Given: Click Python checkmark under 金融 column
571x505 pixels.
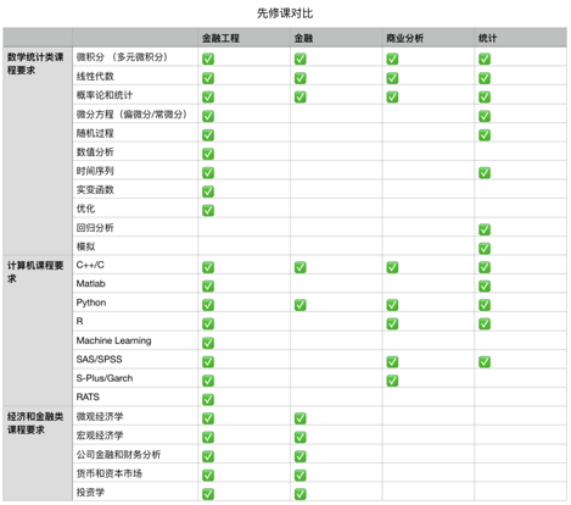Looking at the screenshot, I should [300, 305].
